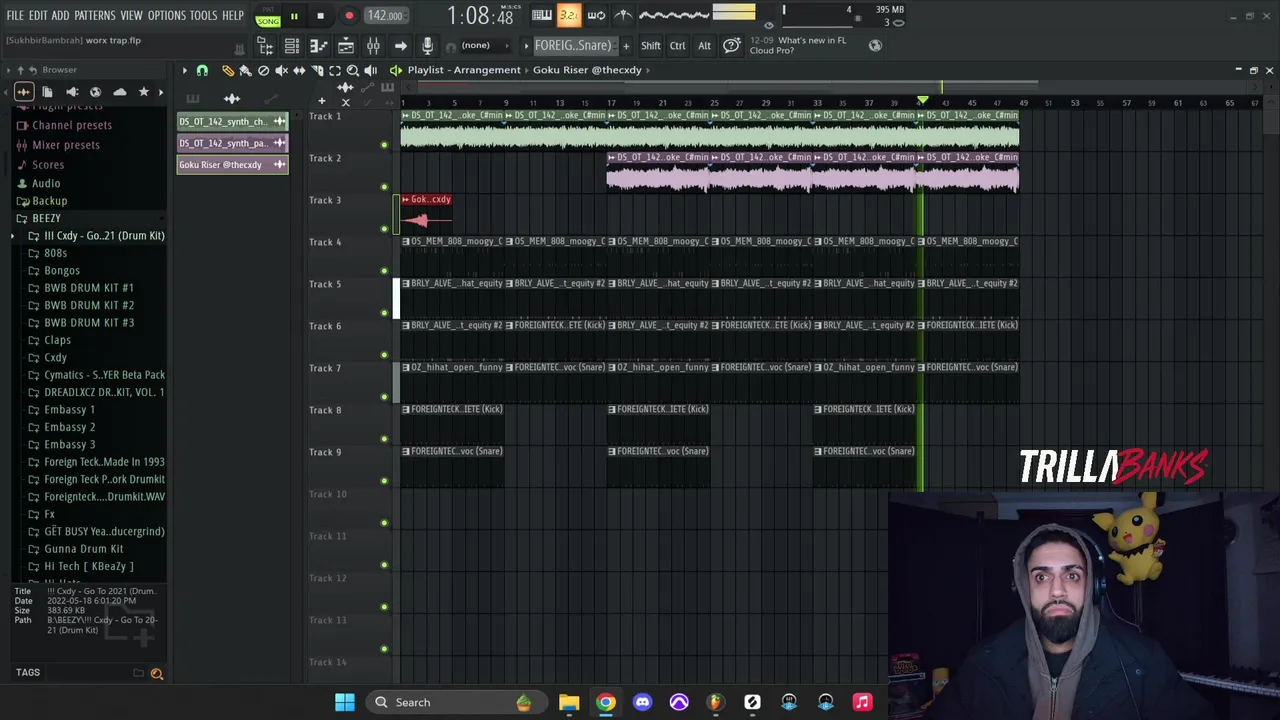Click the Alt key button

[x=704, y=46]
